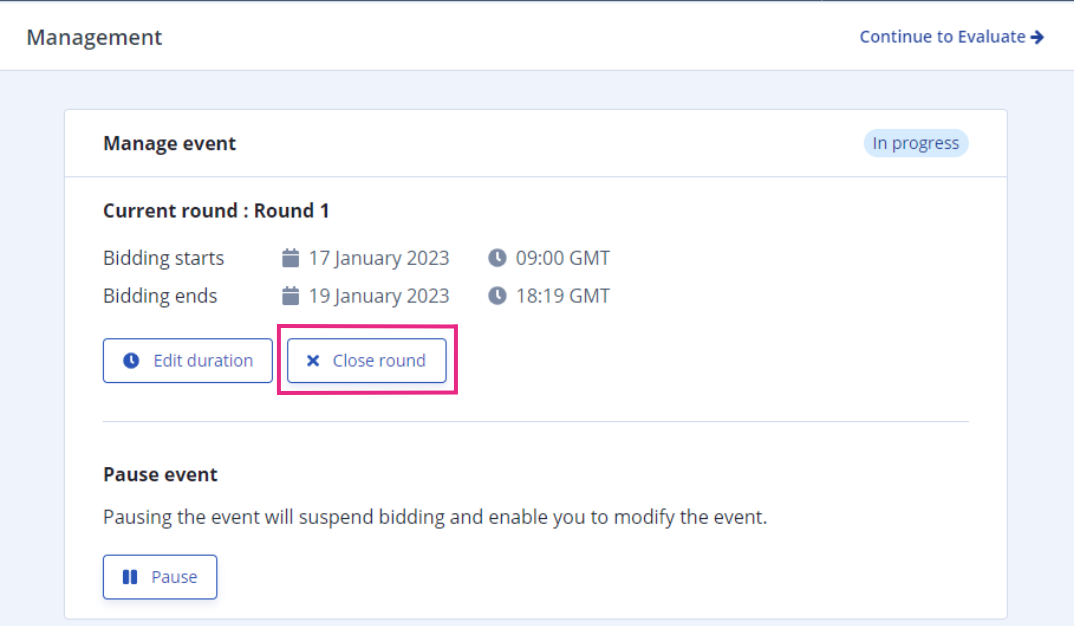The width and height of the screenshot is (1074, 626).
Task: Click the In progress status badge
Action: (x=916, y=143)
